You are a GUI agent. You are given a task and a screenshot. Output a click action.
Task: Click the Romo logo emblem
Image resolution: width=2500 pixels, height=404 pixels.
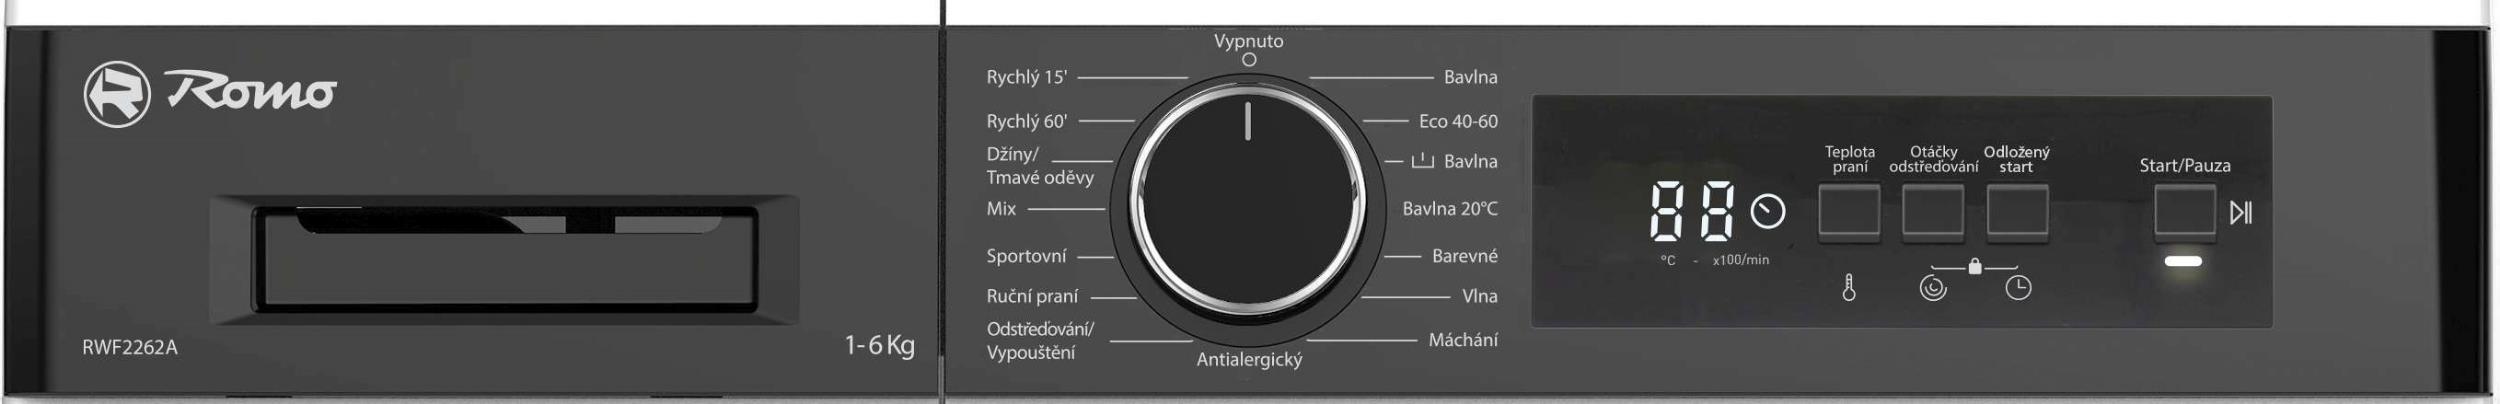(117, 94)
